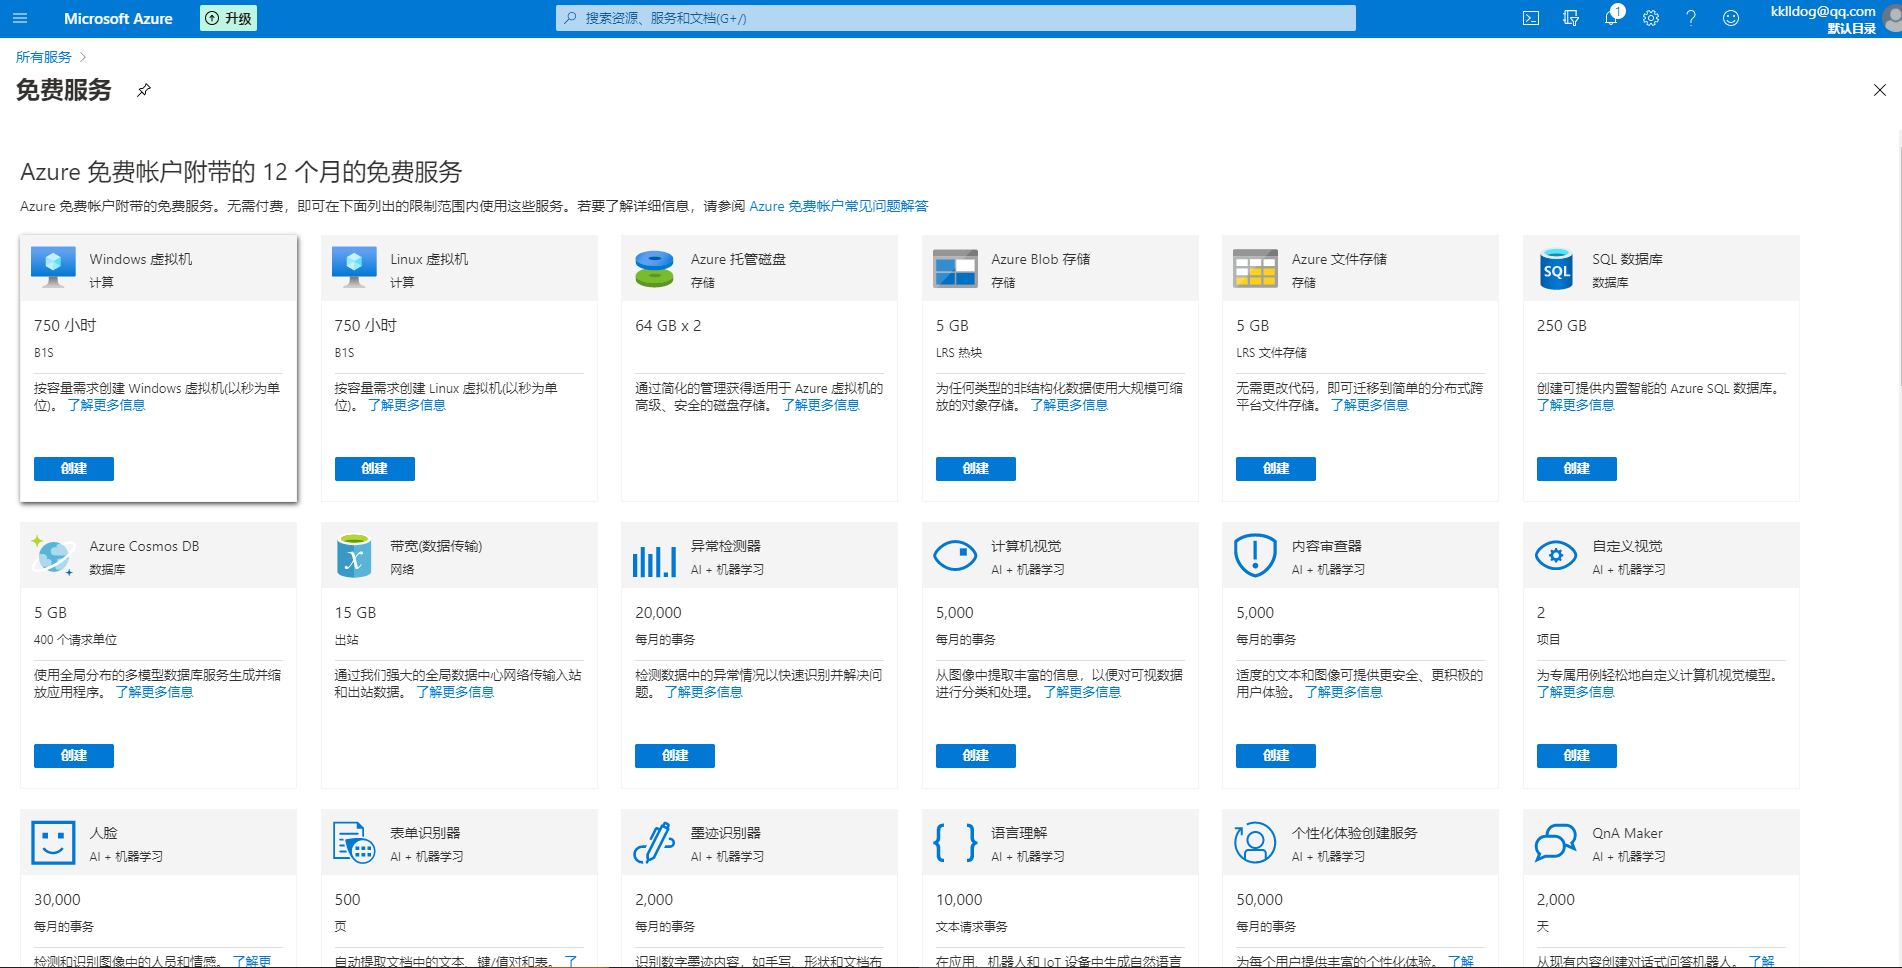Click the 250 GB text on SQL card
The height and width of the screenshot is (968, 1902).
pyautogui.click(x=1561, y=325)
